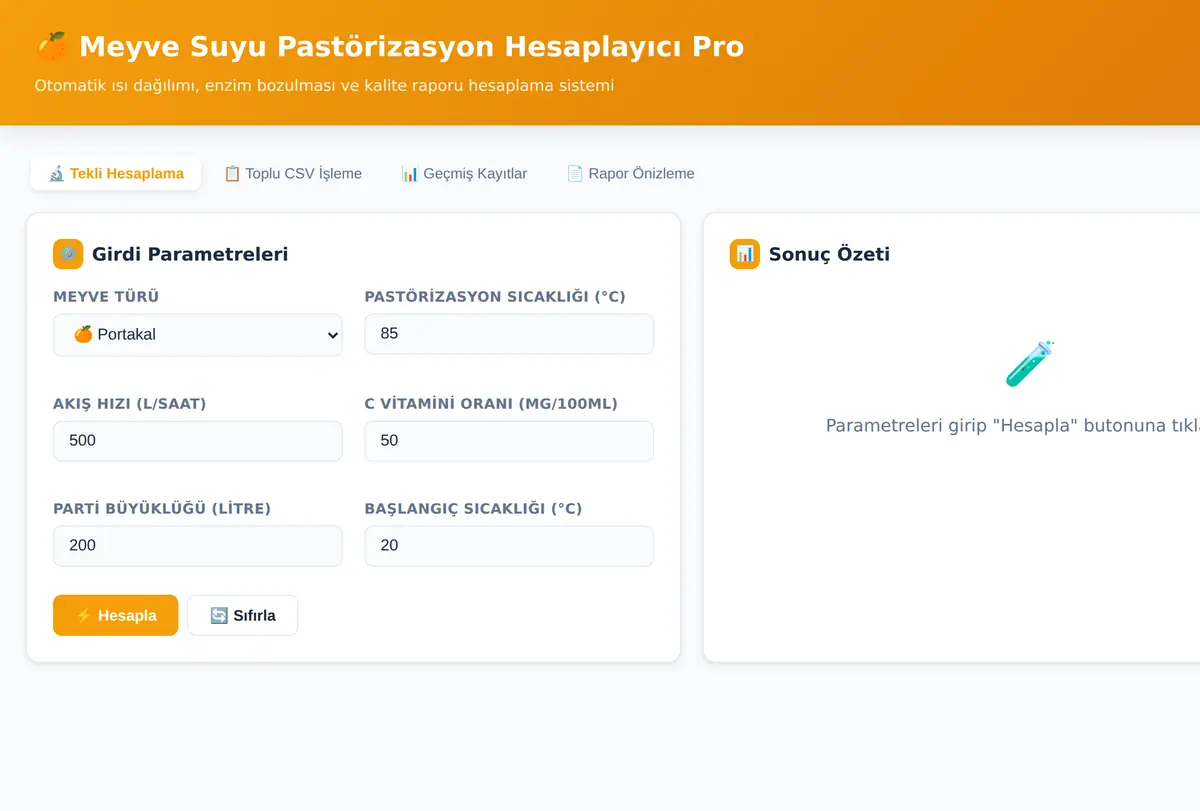Click the gear icon beside Girdi Parametreleri
Screen dimensions: 1200x811
68,254
